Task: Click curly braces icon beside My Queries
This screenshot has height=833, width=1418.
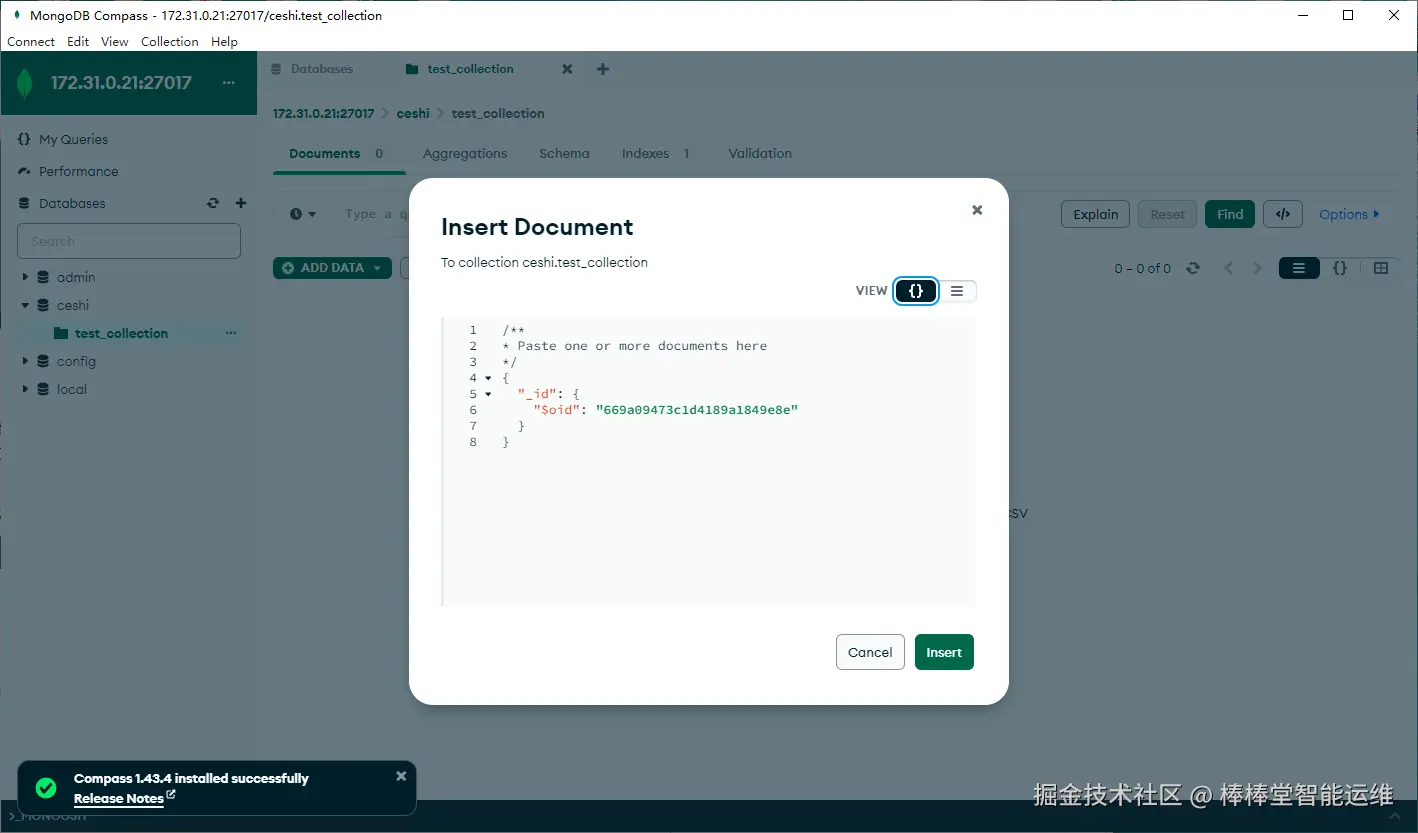Action: pyautogui.click(x=25, y=139)
